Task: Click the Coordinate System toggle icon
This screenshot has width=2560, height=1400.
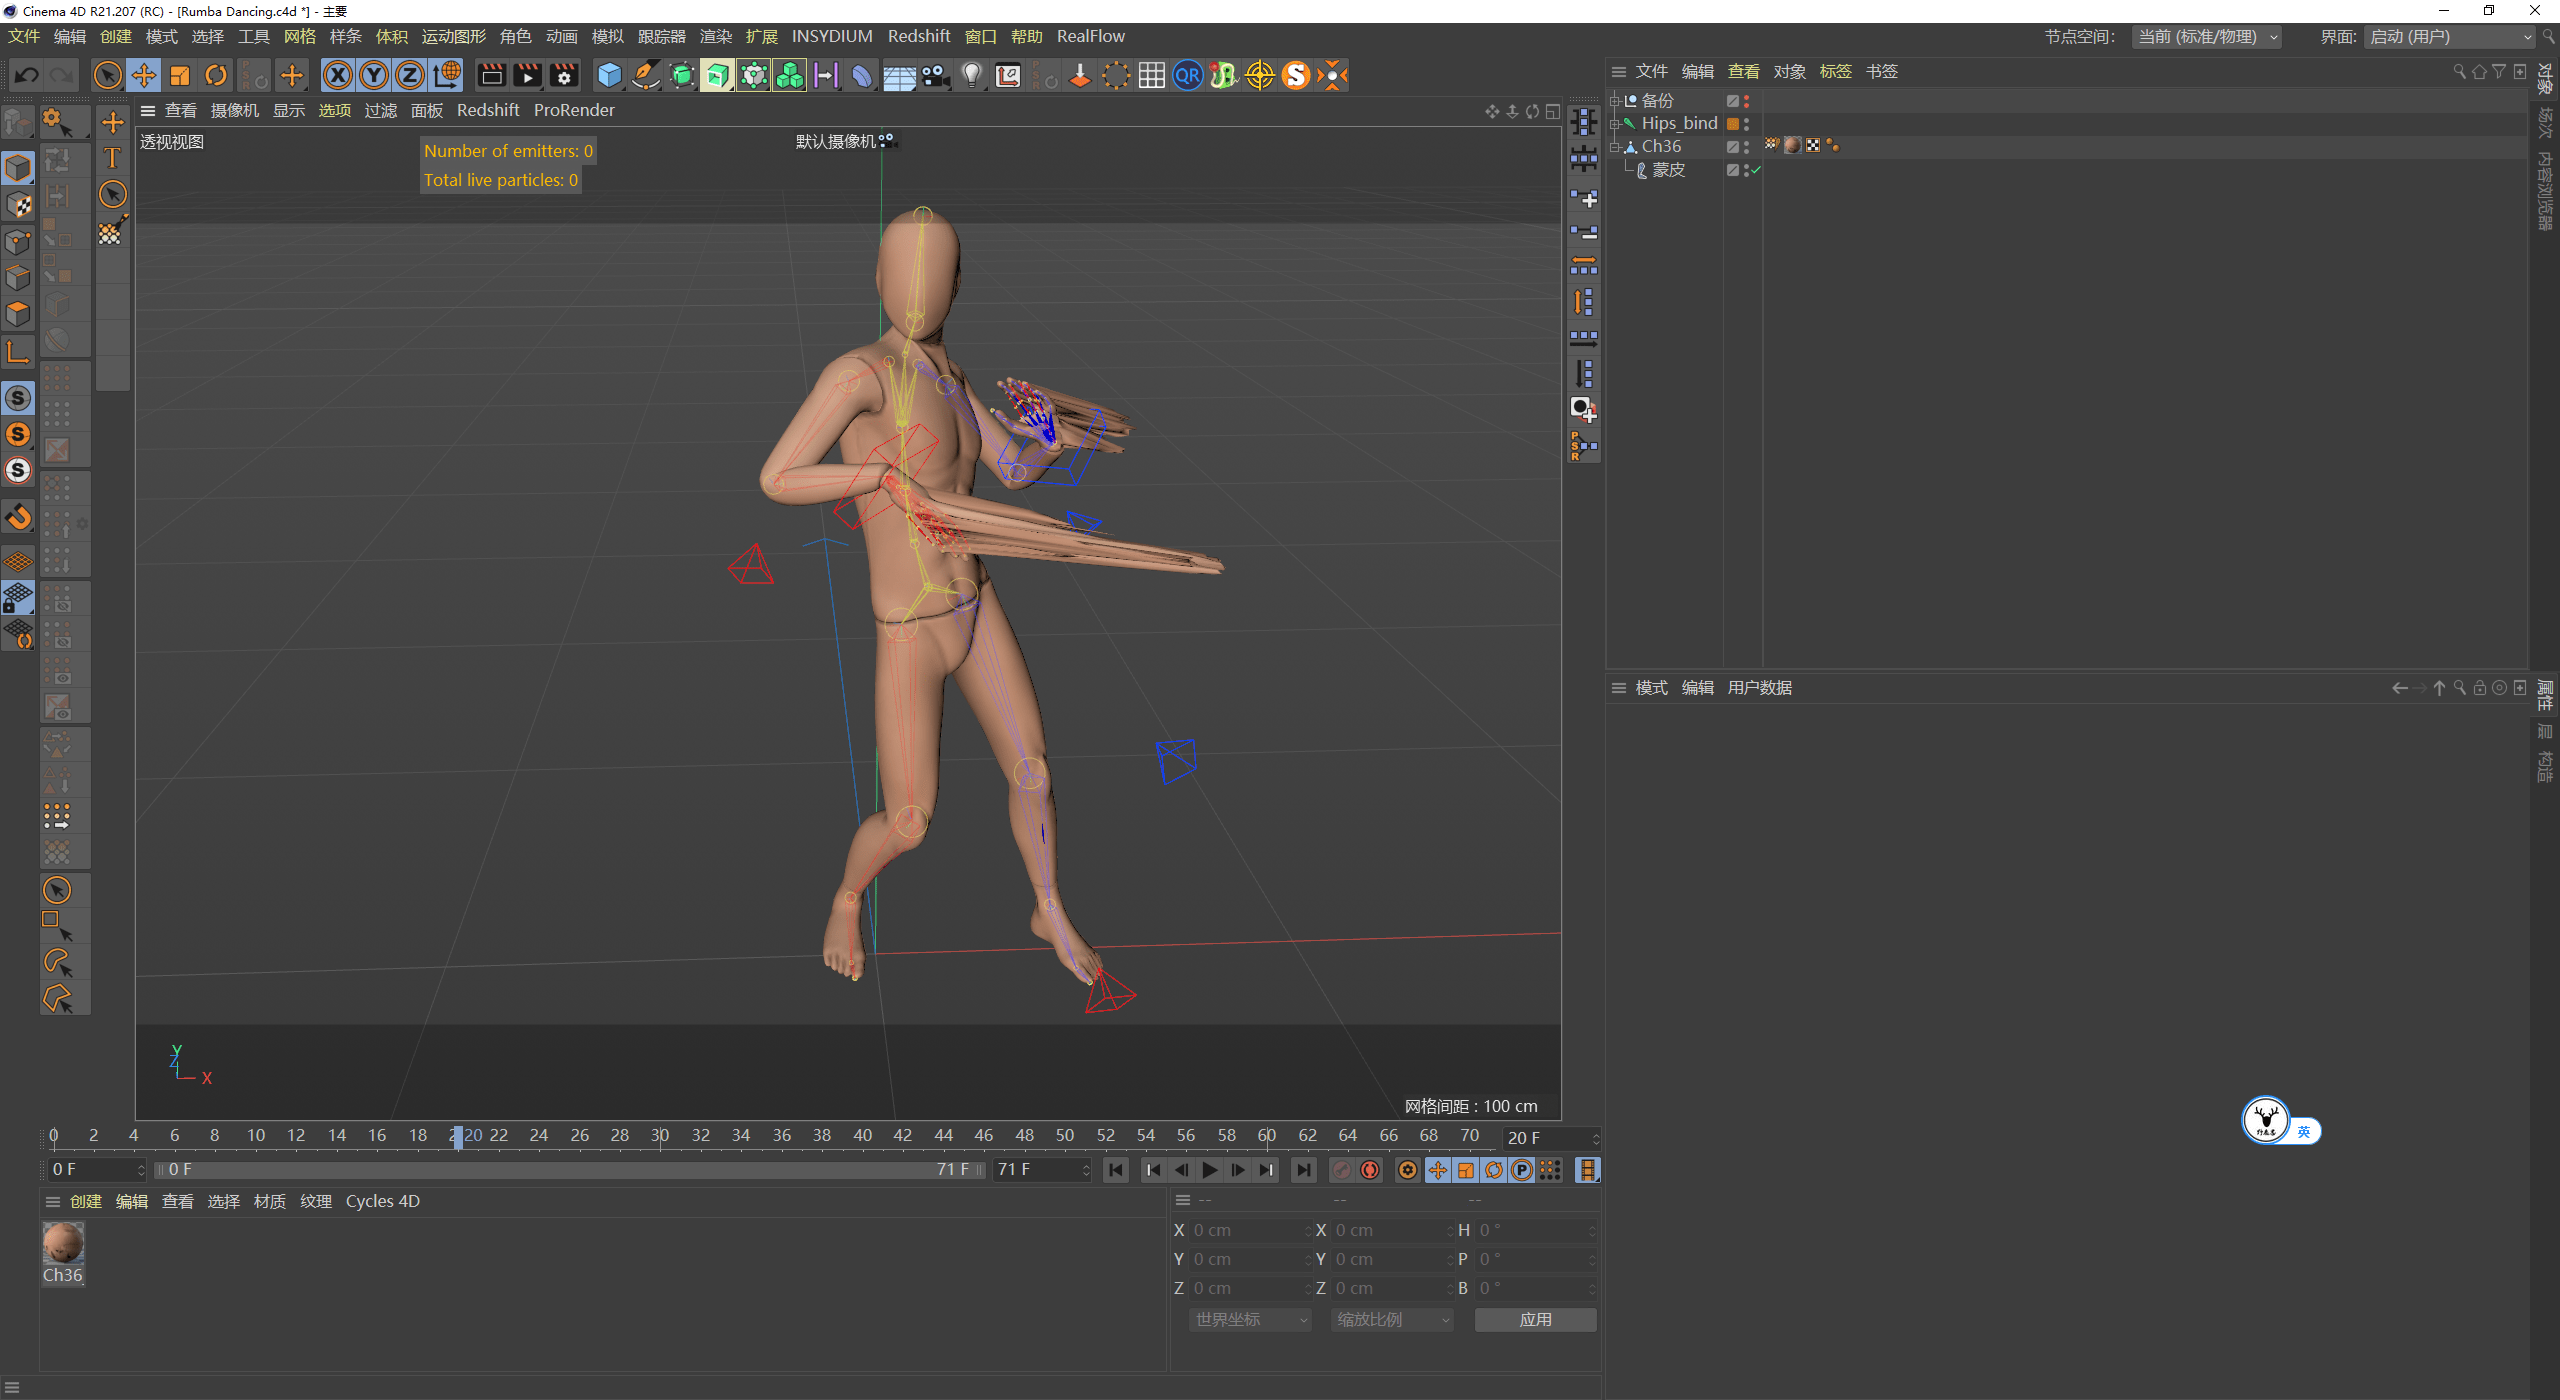Action: coord(447,75)
